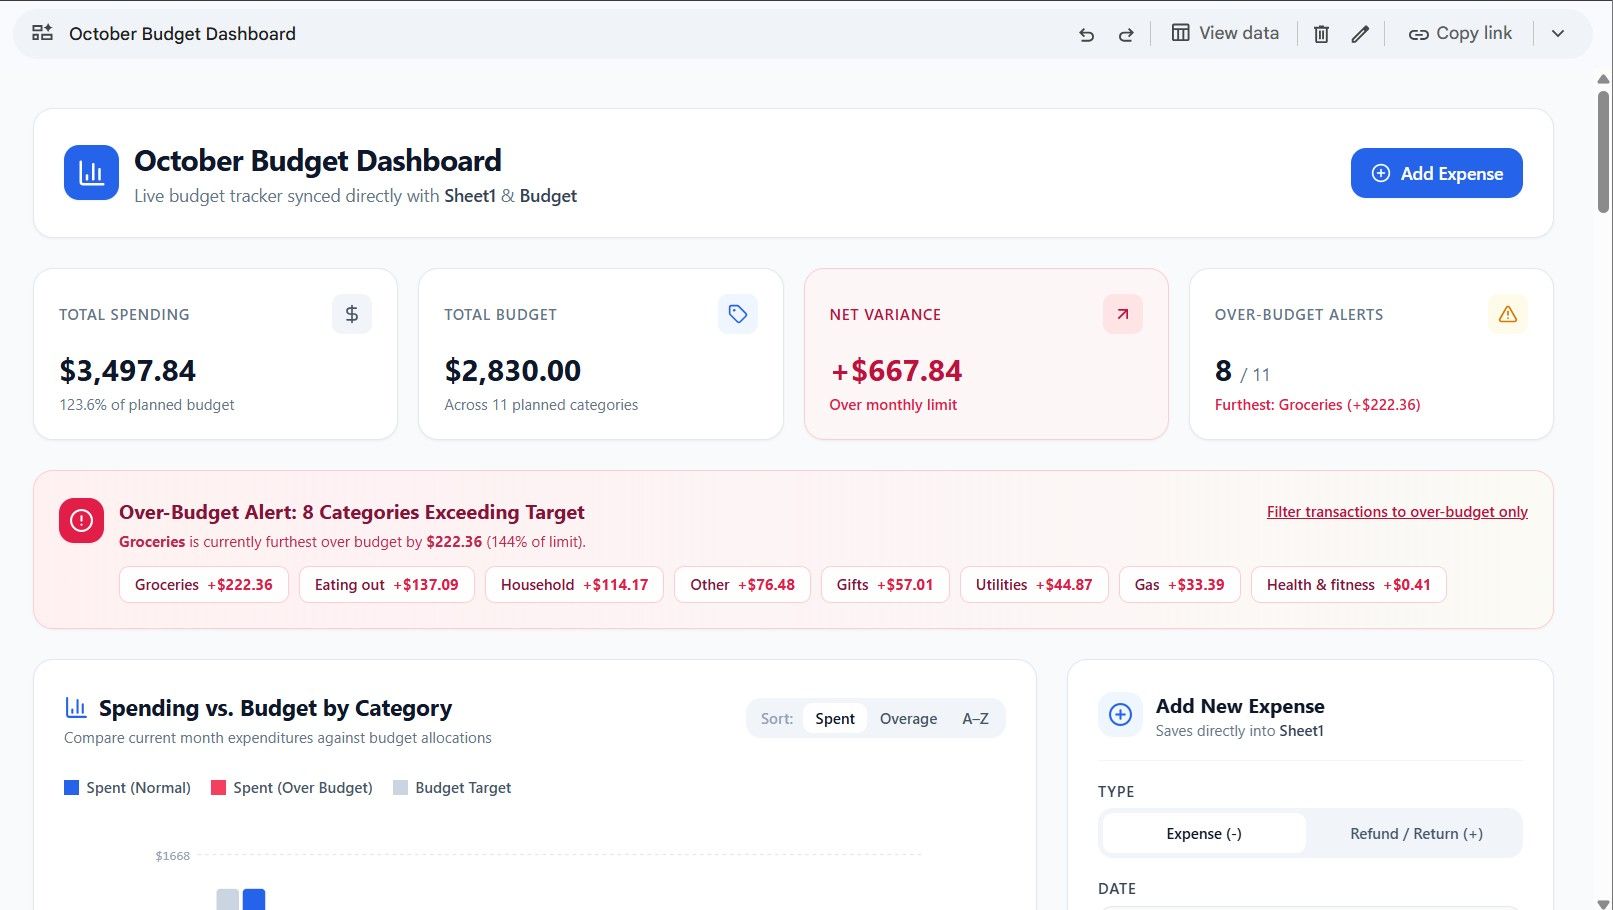Viewport: 1613px width, 910px height.
Task: Click the warning triangle on Over-Budget Alerts card
Action: (x=1508, y=314)
